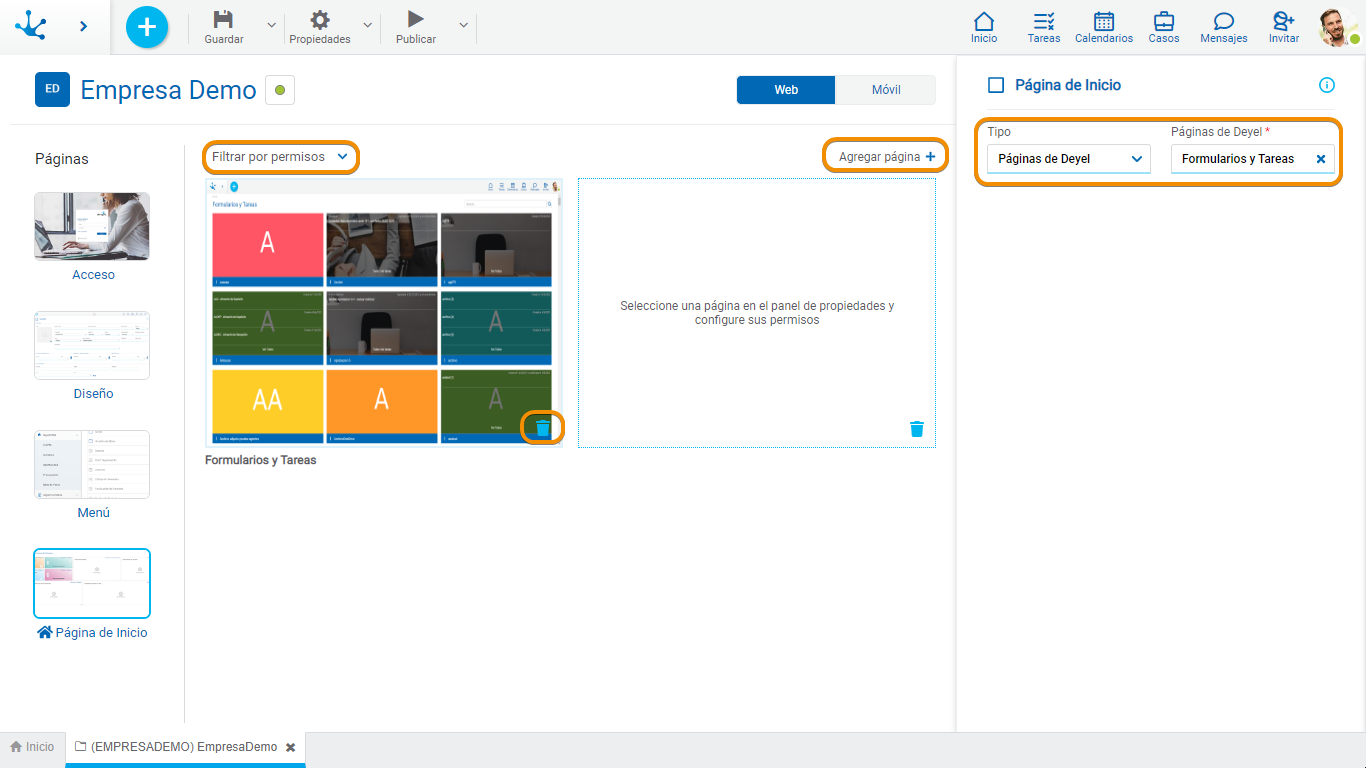
Task: Click the Acceso label
Action: coord(93,275)
